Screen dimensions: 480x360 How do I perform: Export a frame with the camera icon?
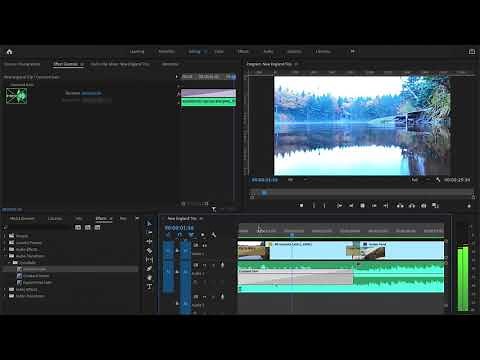click(424, 206)
